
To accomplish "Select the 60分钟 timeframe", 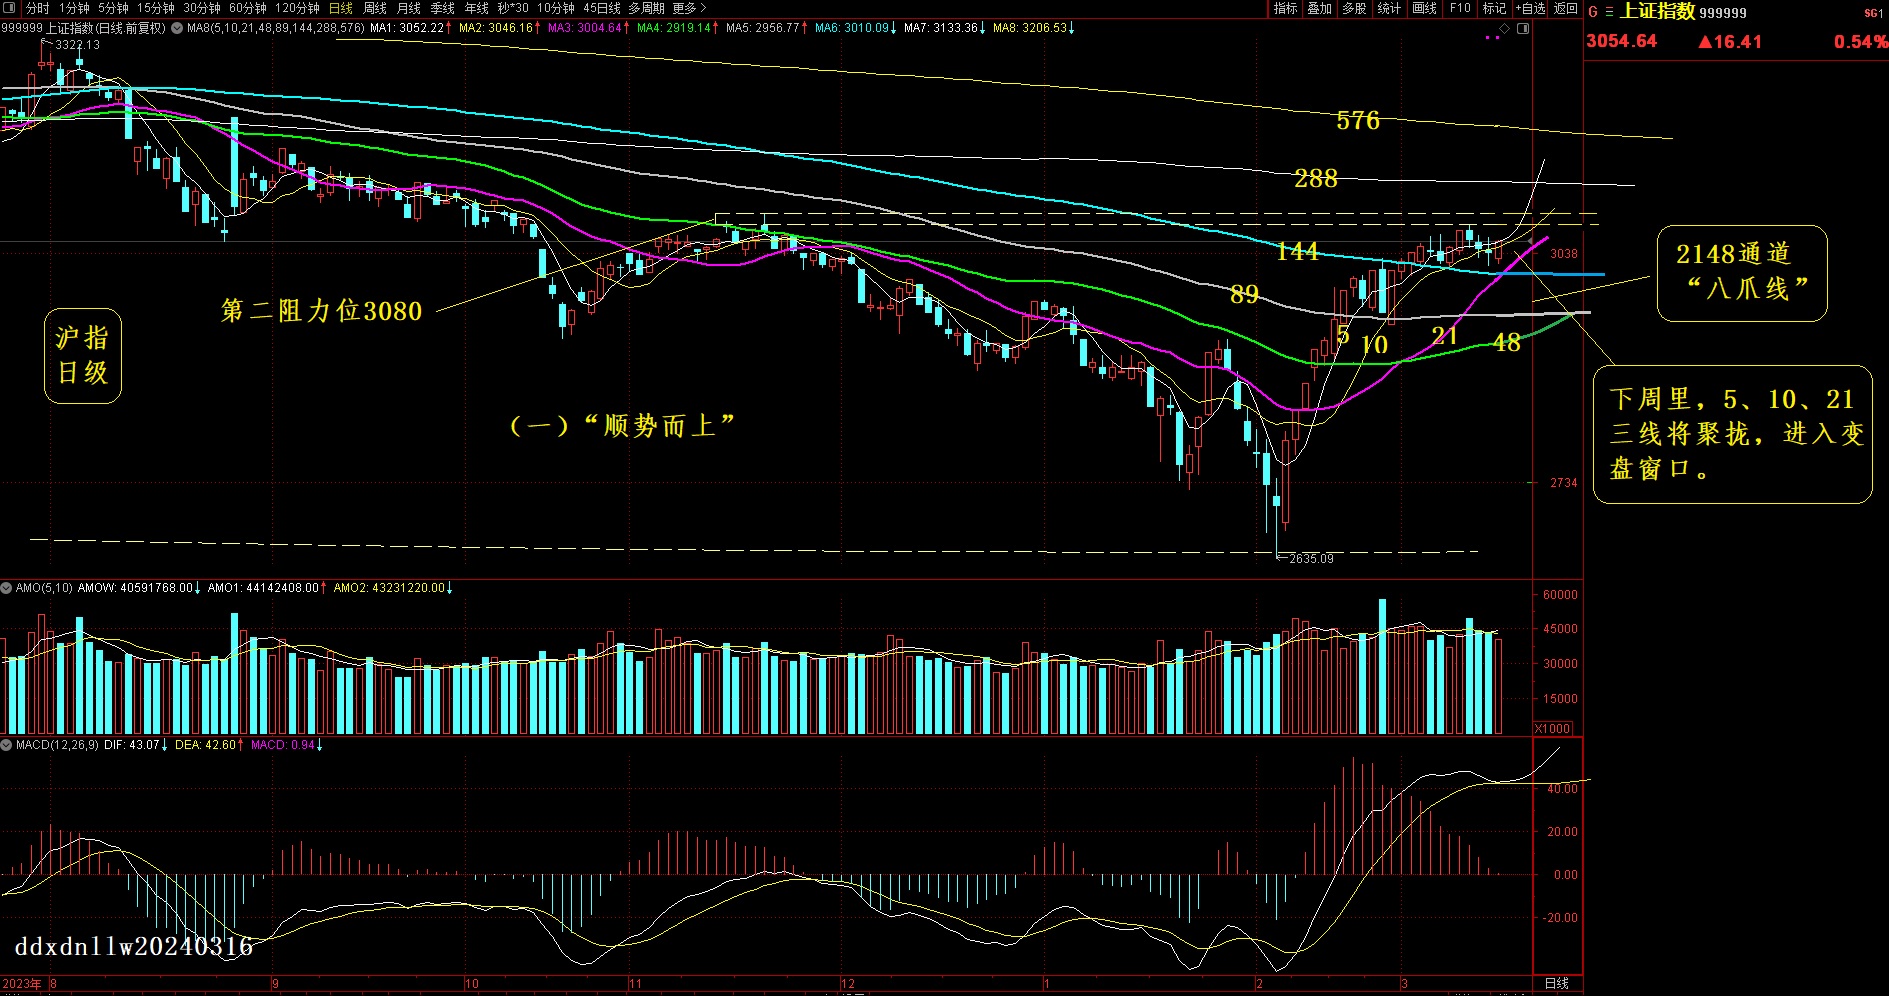I will (x=248, y=8).
